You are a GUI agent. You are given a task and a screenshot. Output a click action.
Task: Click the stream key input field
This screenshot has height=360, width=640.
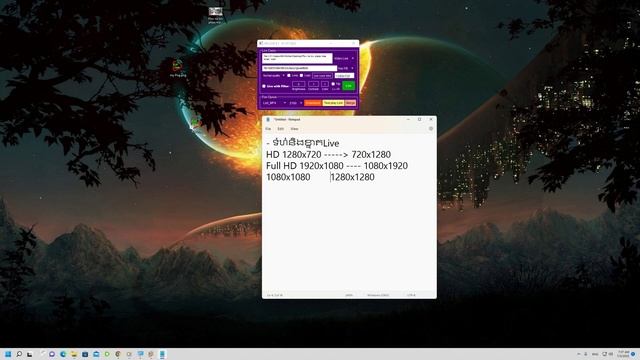pyautogui.click(x=300, y=68)
